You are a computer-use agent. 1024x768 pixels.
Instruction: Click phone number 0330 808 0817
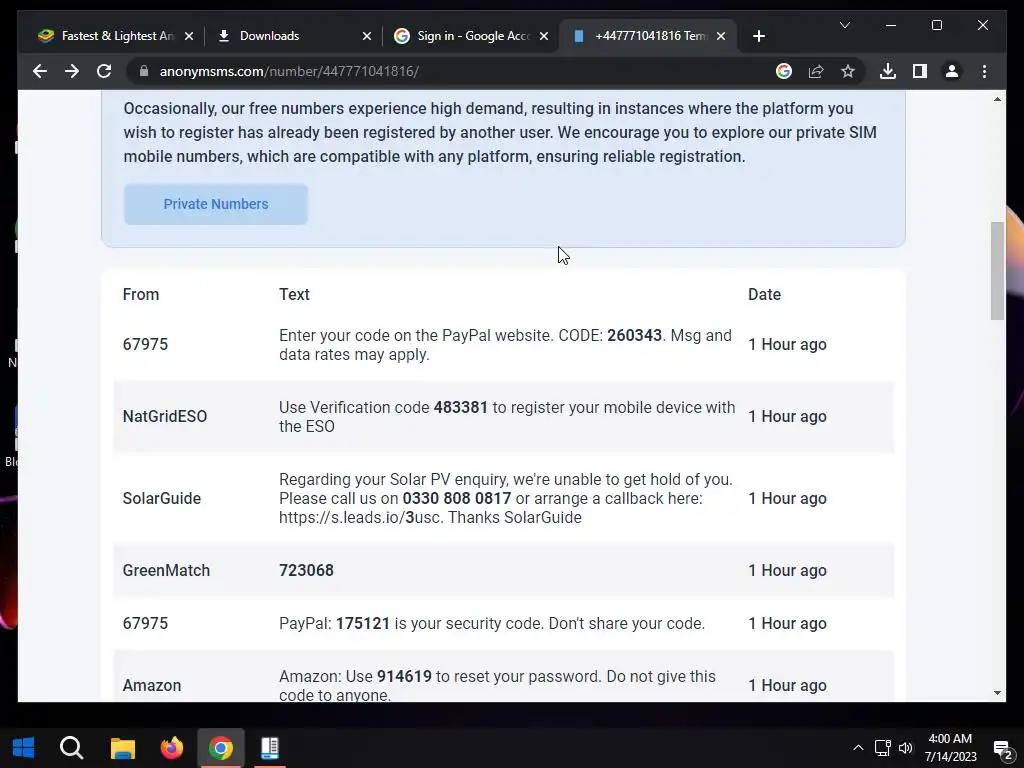pyautogui.click(x=456, y=498)
